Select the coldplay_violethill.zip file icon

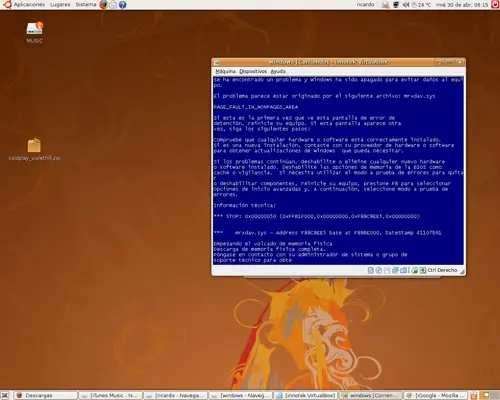pyautogui.click(x=34, y=149)
